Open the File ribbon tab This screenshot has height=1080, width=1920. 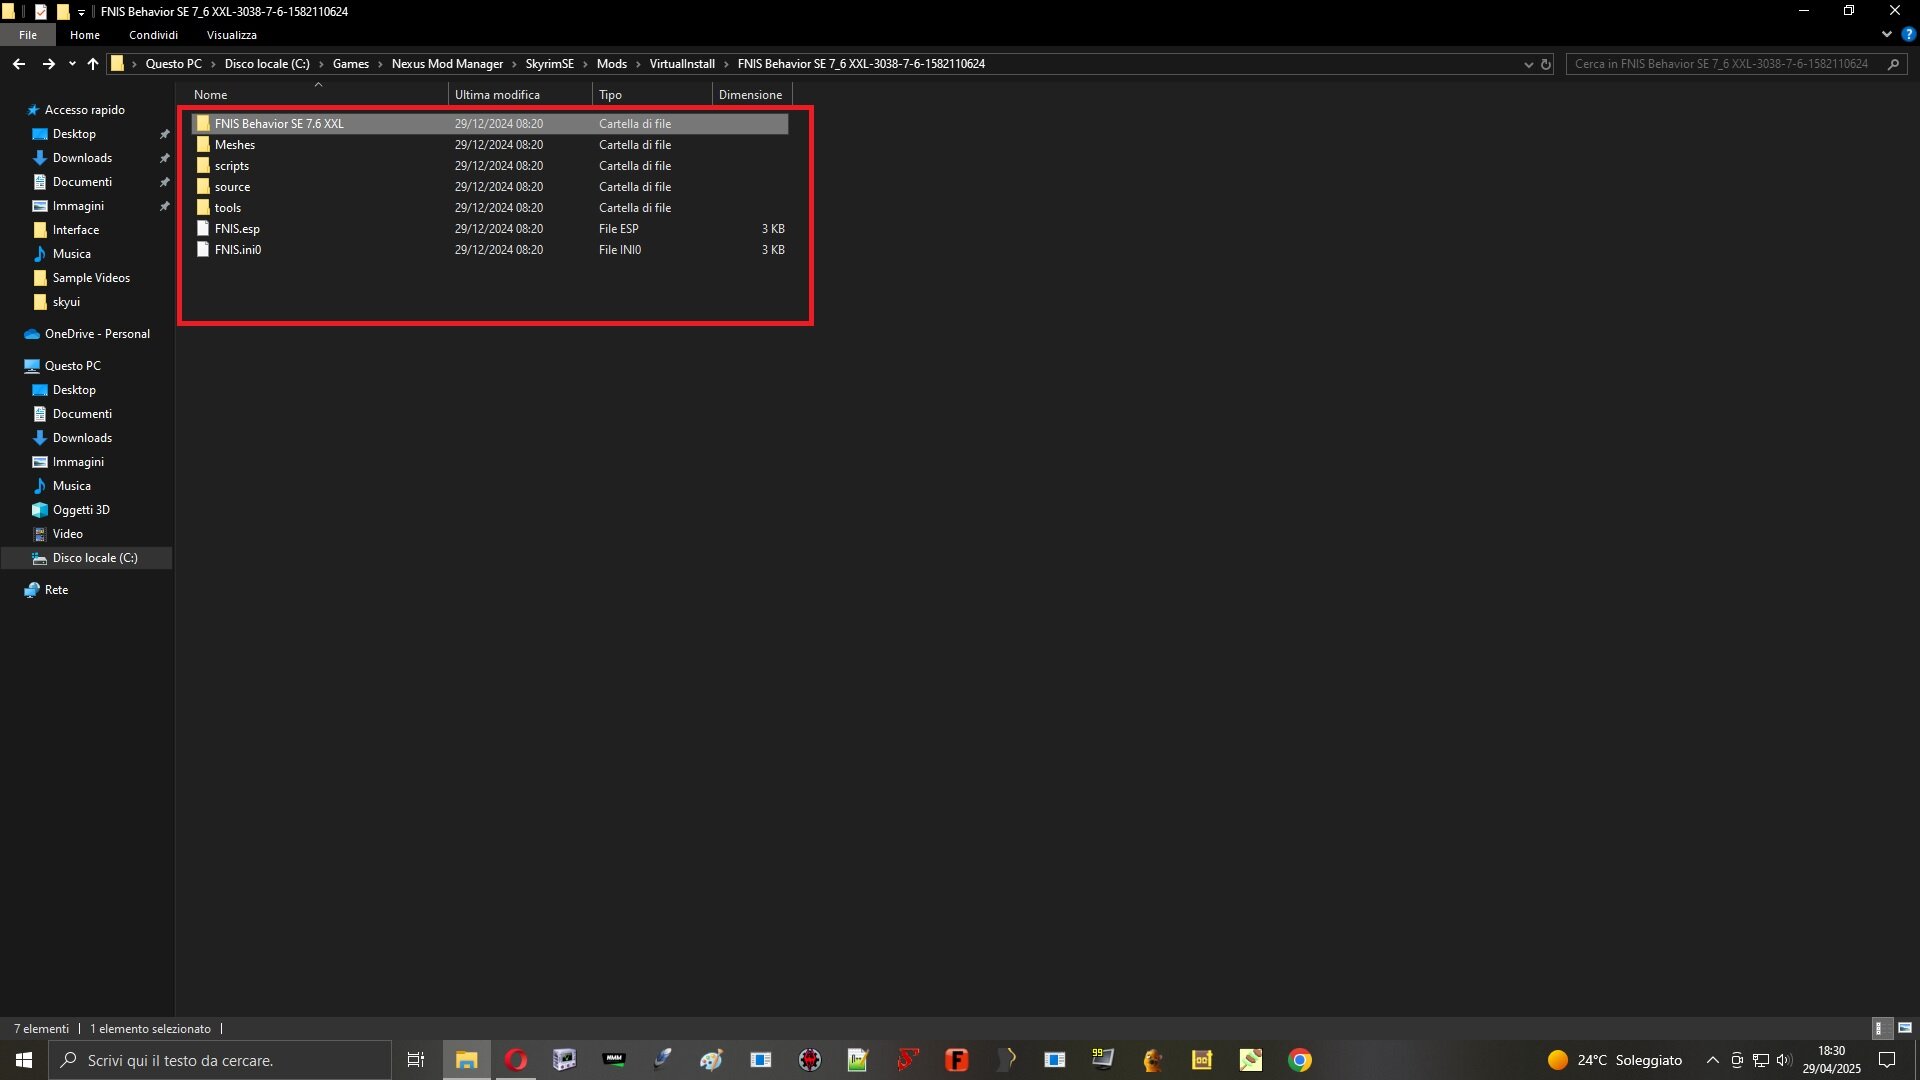click(x=28, y=35)
